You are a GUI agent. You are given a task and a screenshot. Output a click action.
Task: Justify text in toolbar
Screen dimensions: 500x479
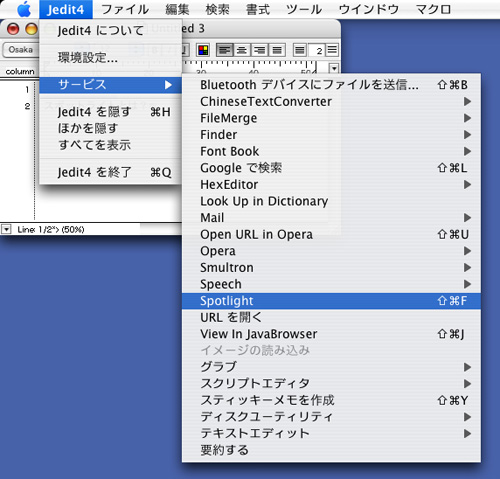coord(277,50)
